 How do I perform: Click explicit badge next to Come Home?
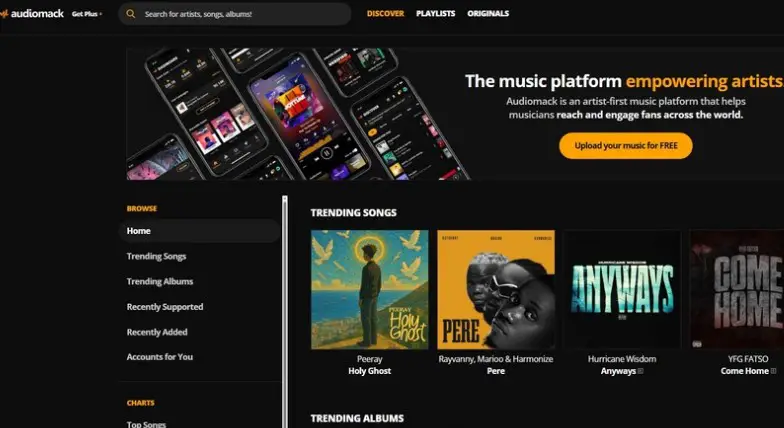(774, 371)
